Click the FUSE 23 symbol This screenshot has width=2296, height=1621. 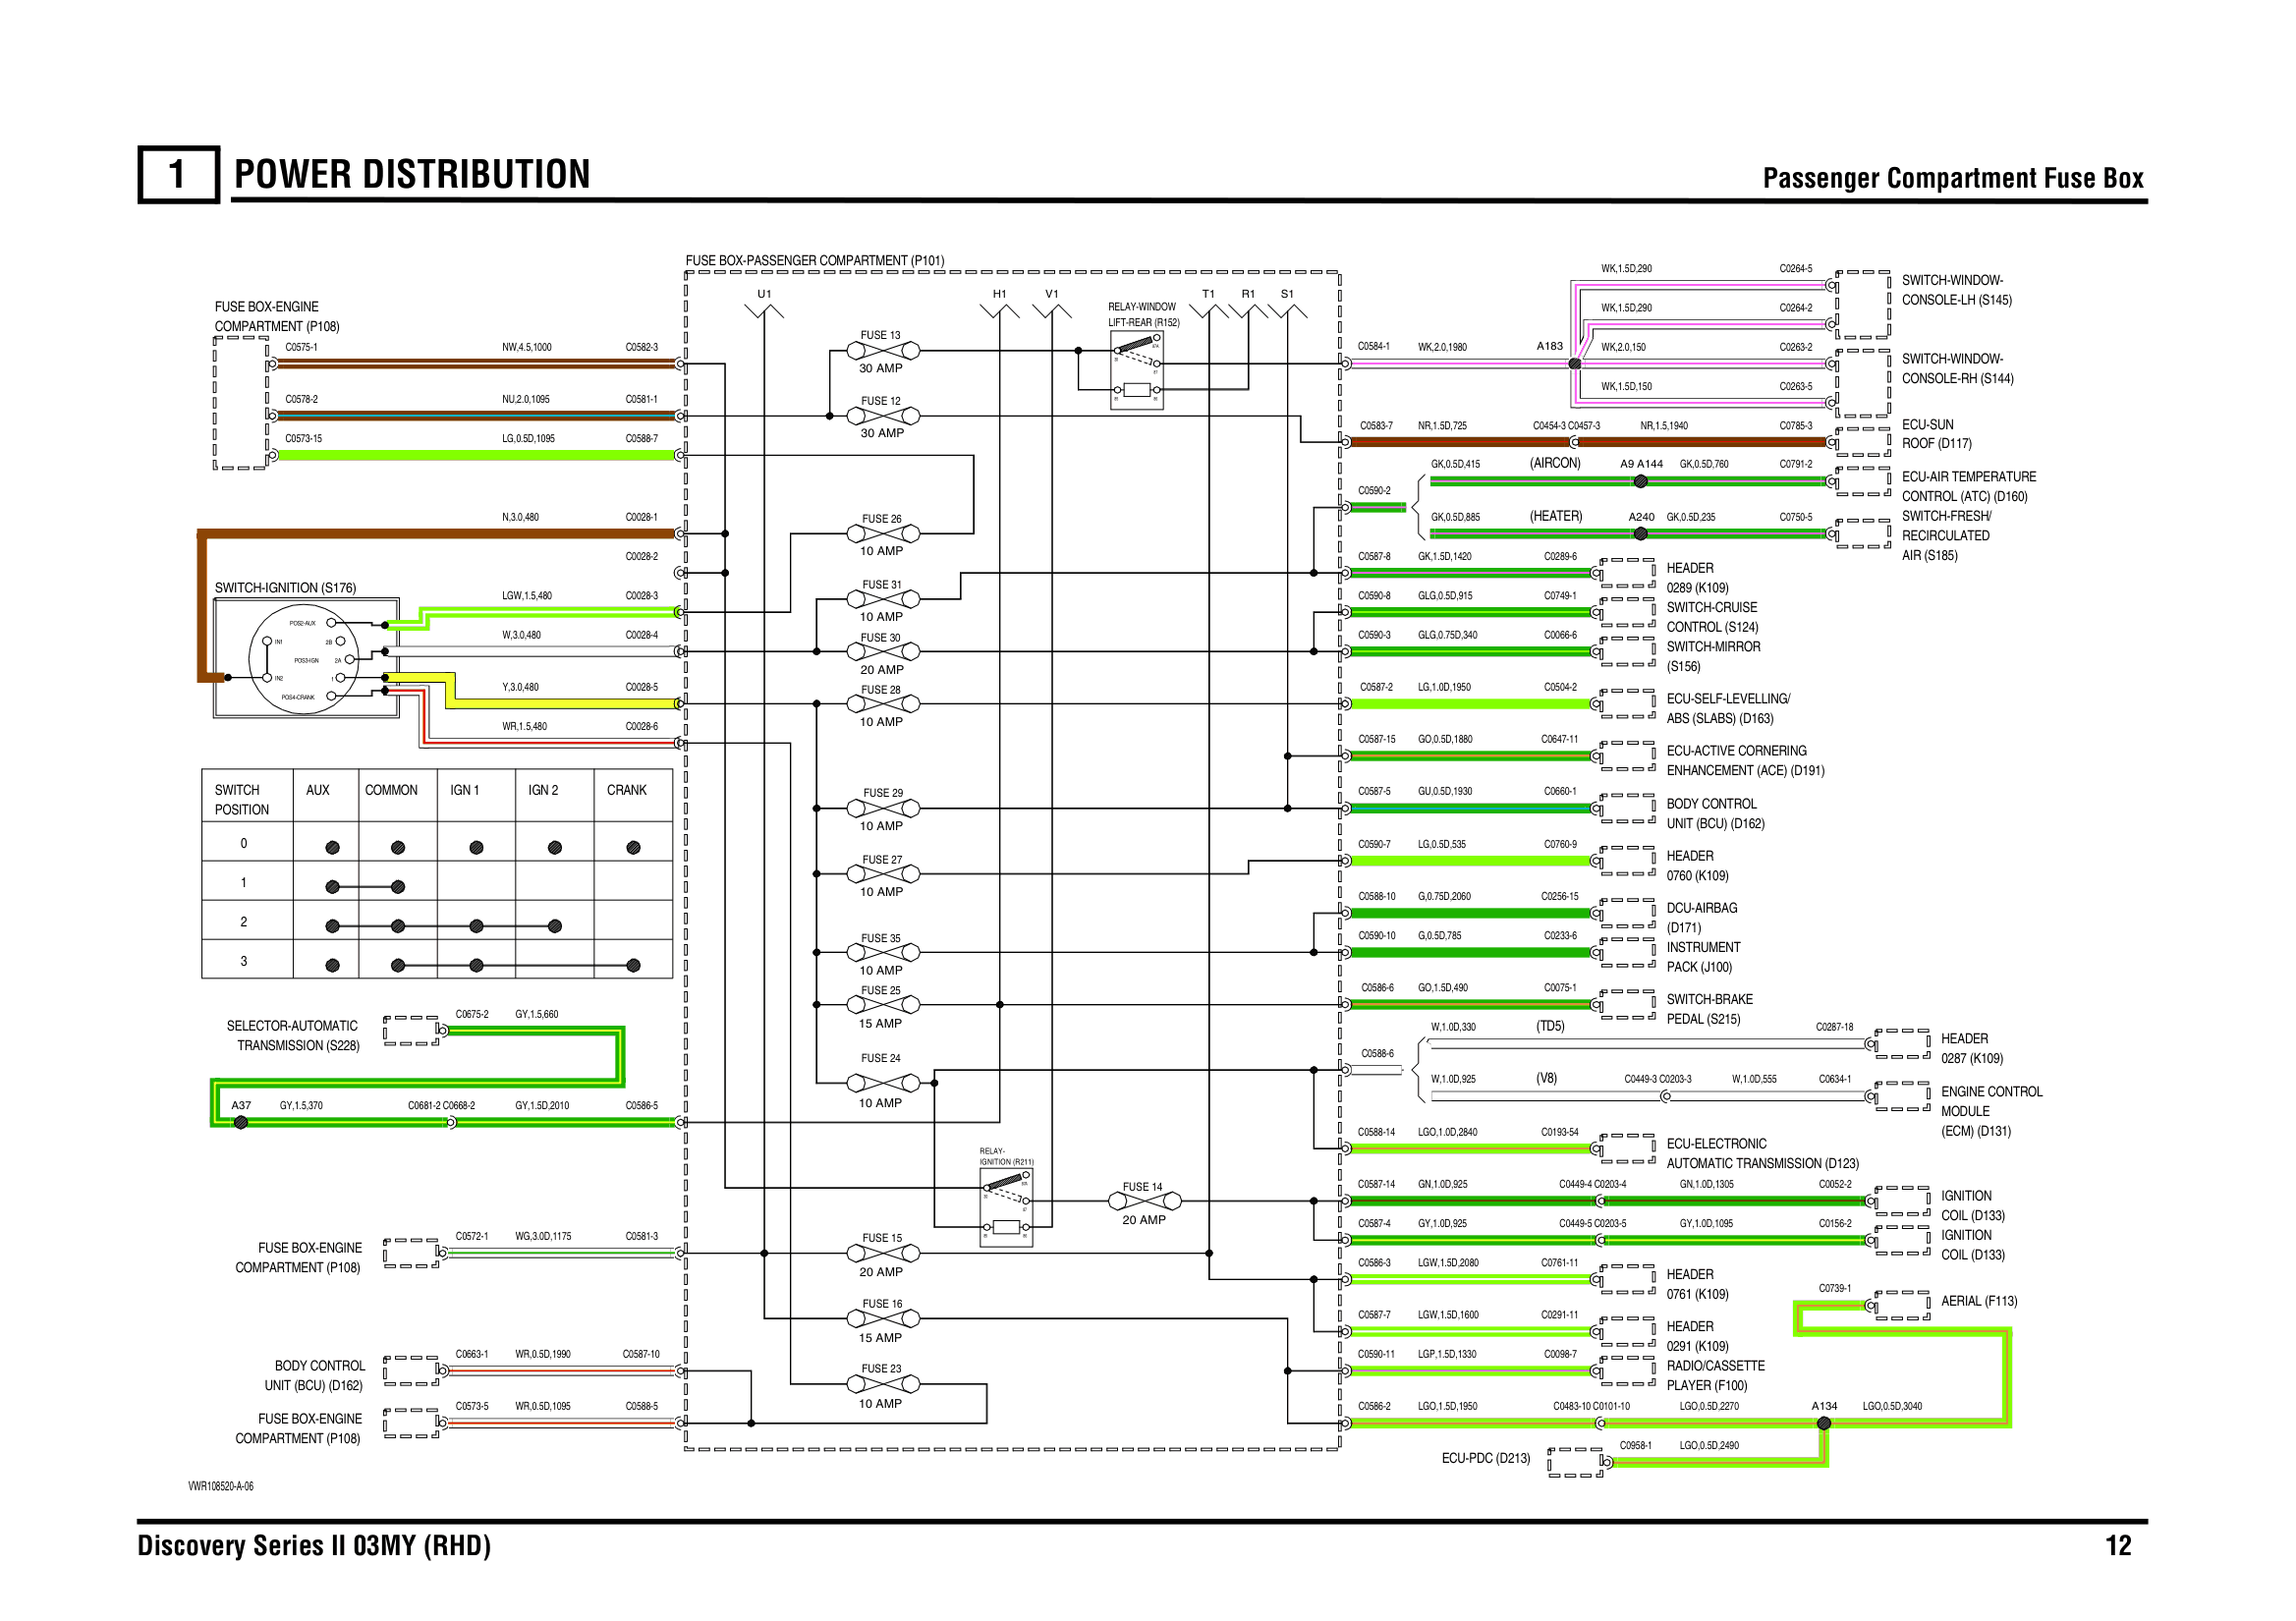[882, 1384]
